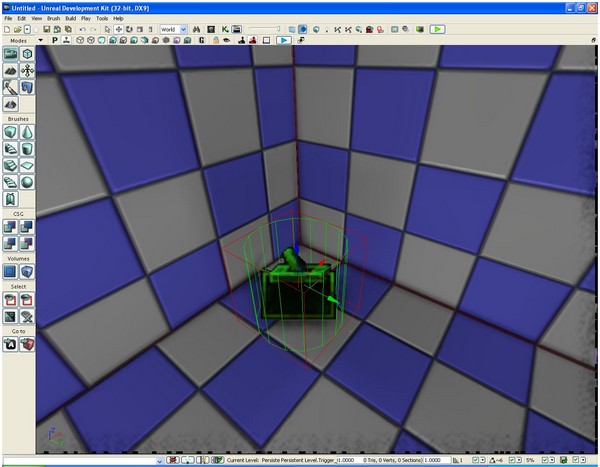600x467 pixels.
Task: Open UnrealKismet with the K icon
Action: [x=225, y=29]
